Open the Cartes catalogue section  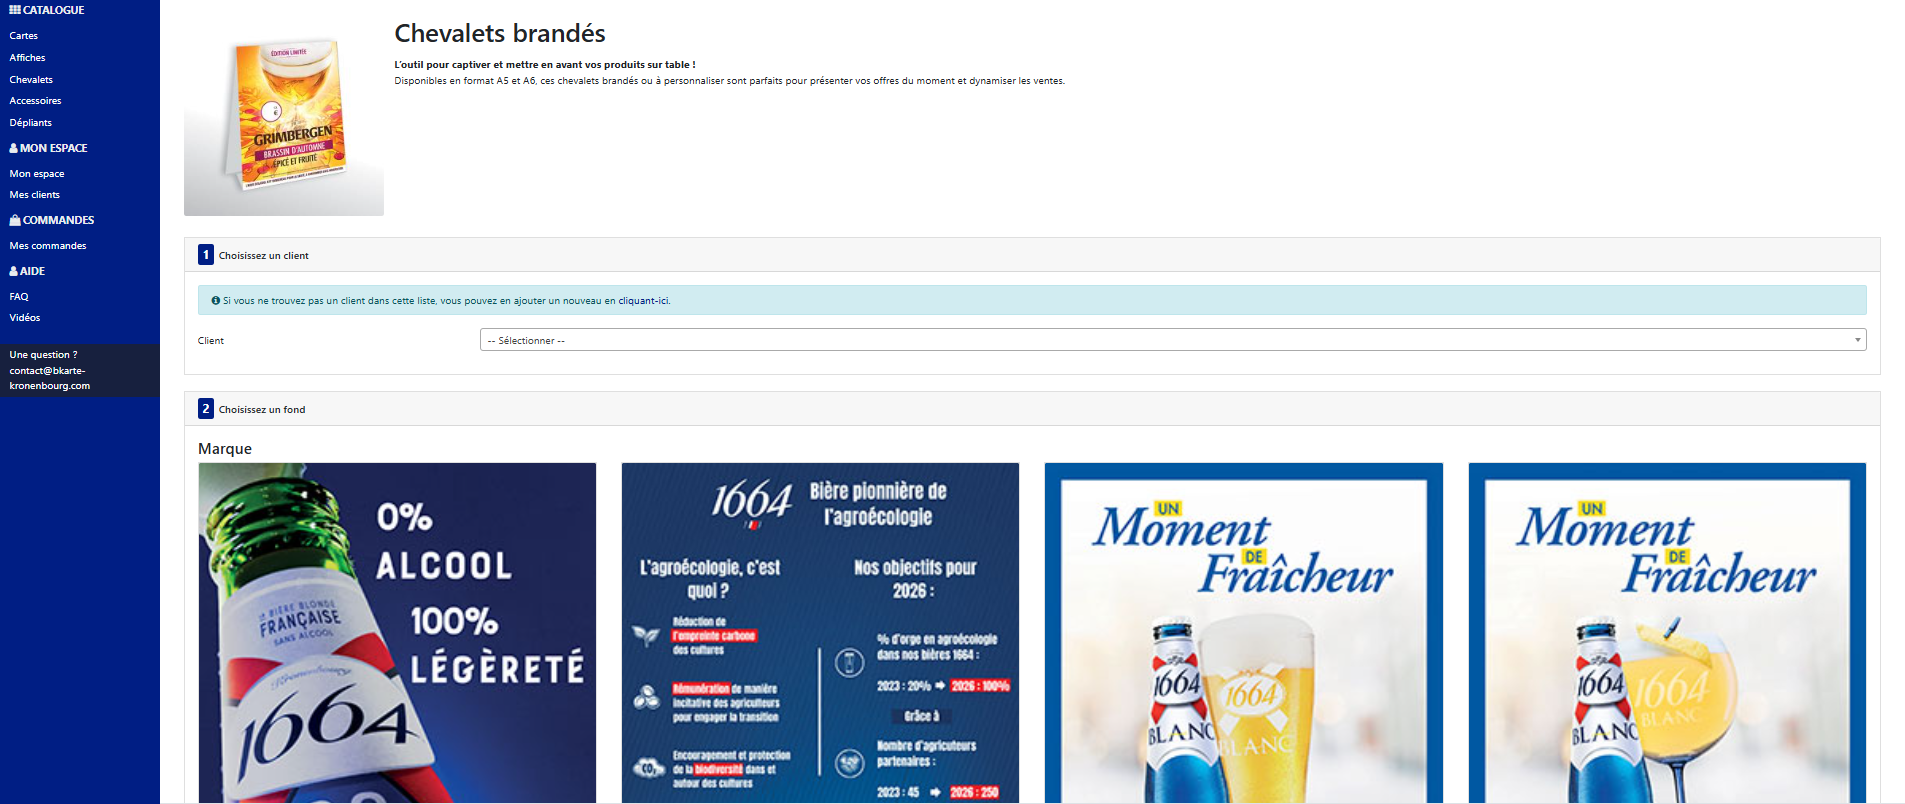coord(24,36)
